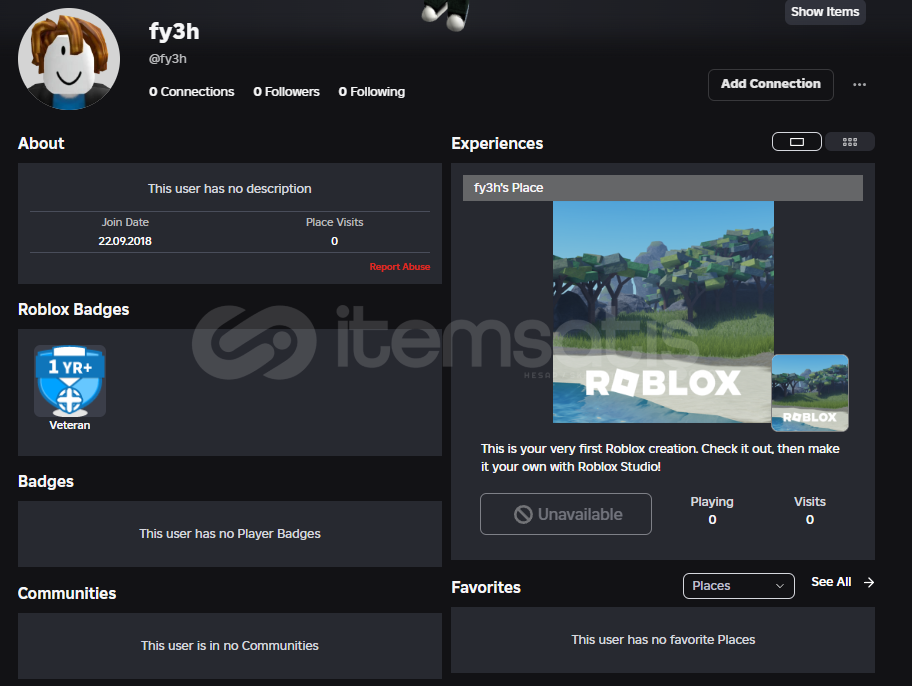This screenshot has width=912, height=686.
Task: Click the Unavailable play button
Action: 566,514
